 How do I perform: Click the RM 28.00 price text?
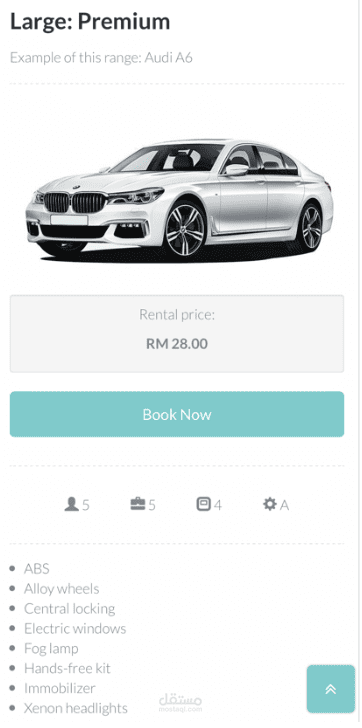[x=177, y=344]
